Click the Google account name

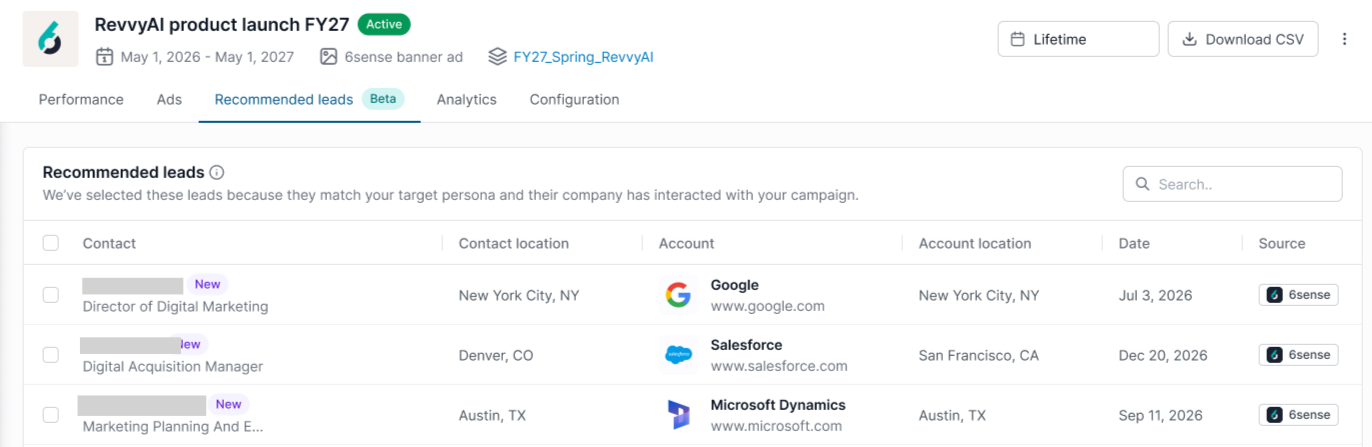[735, 285]
